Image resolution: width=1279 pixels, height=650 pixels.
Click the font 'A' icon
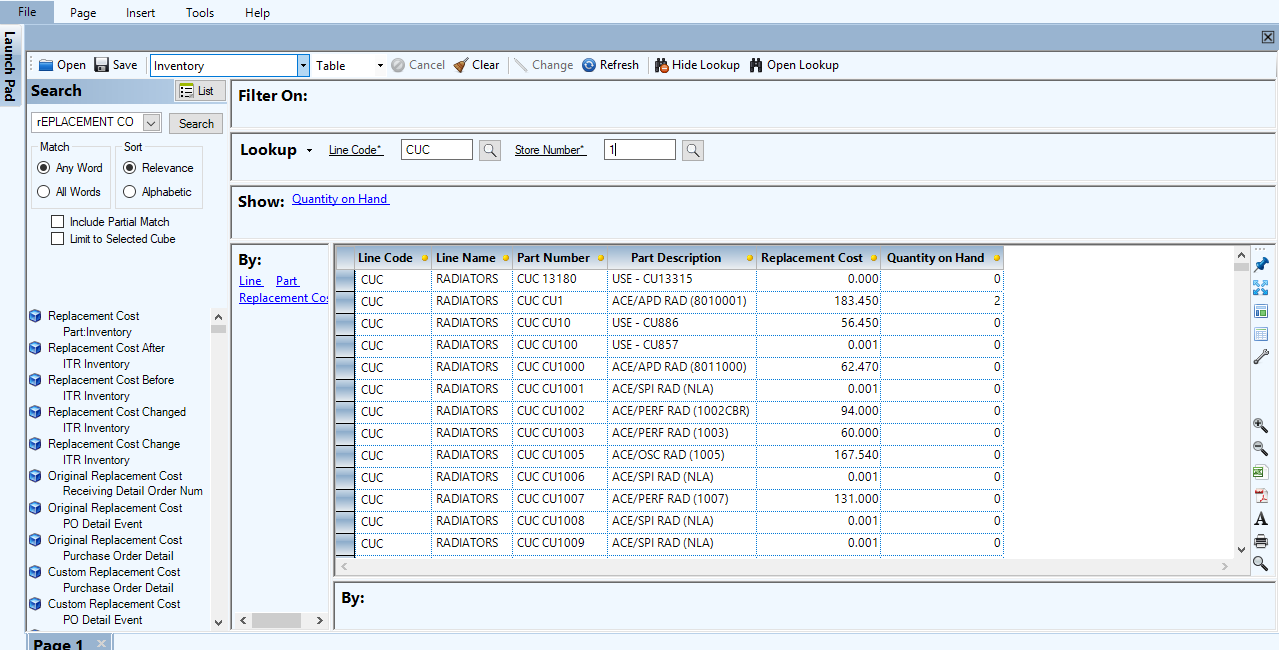(x=1260, y=518)
